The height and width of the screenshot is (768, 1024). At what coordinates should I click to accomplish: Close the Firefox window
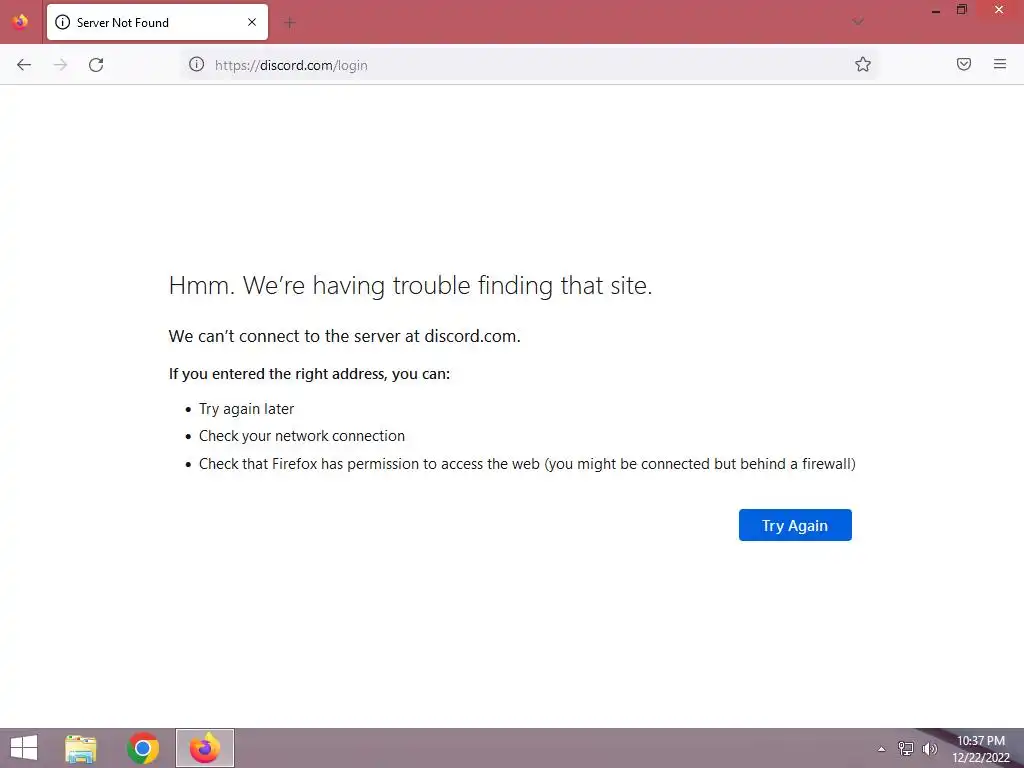click(999, 10)
